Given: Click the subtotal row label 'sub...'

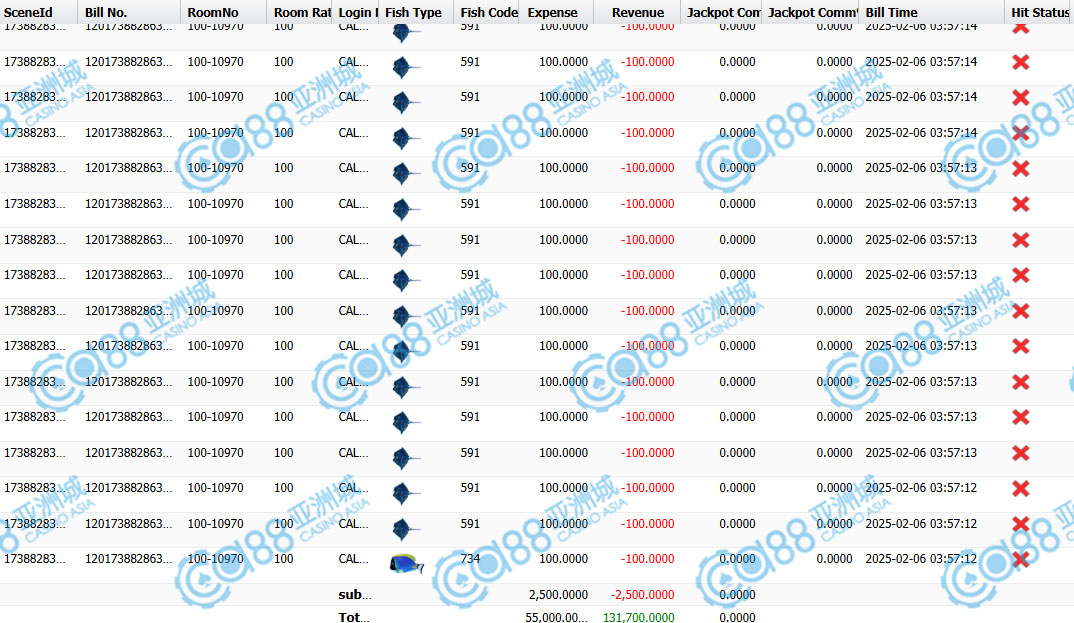Looking at the screenshot, I should 354,594.
